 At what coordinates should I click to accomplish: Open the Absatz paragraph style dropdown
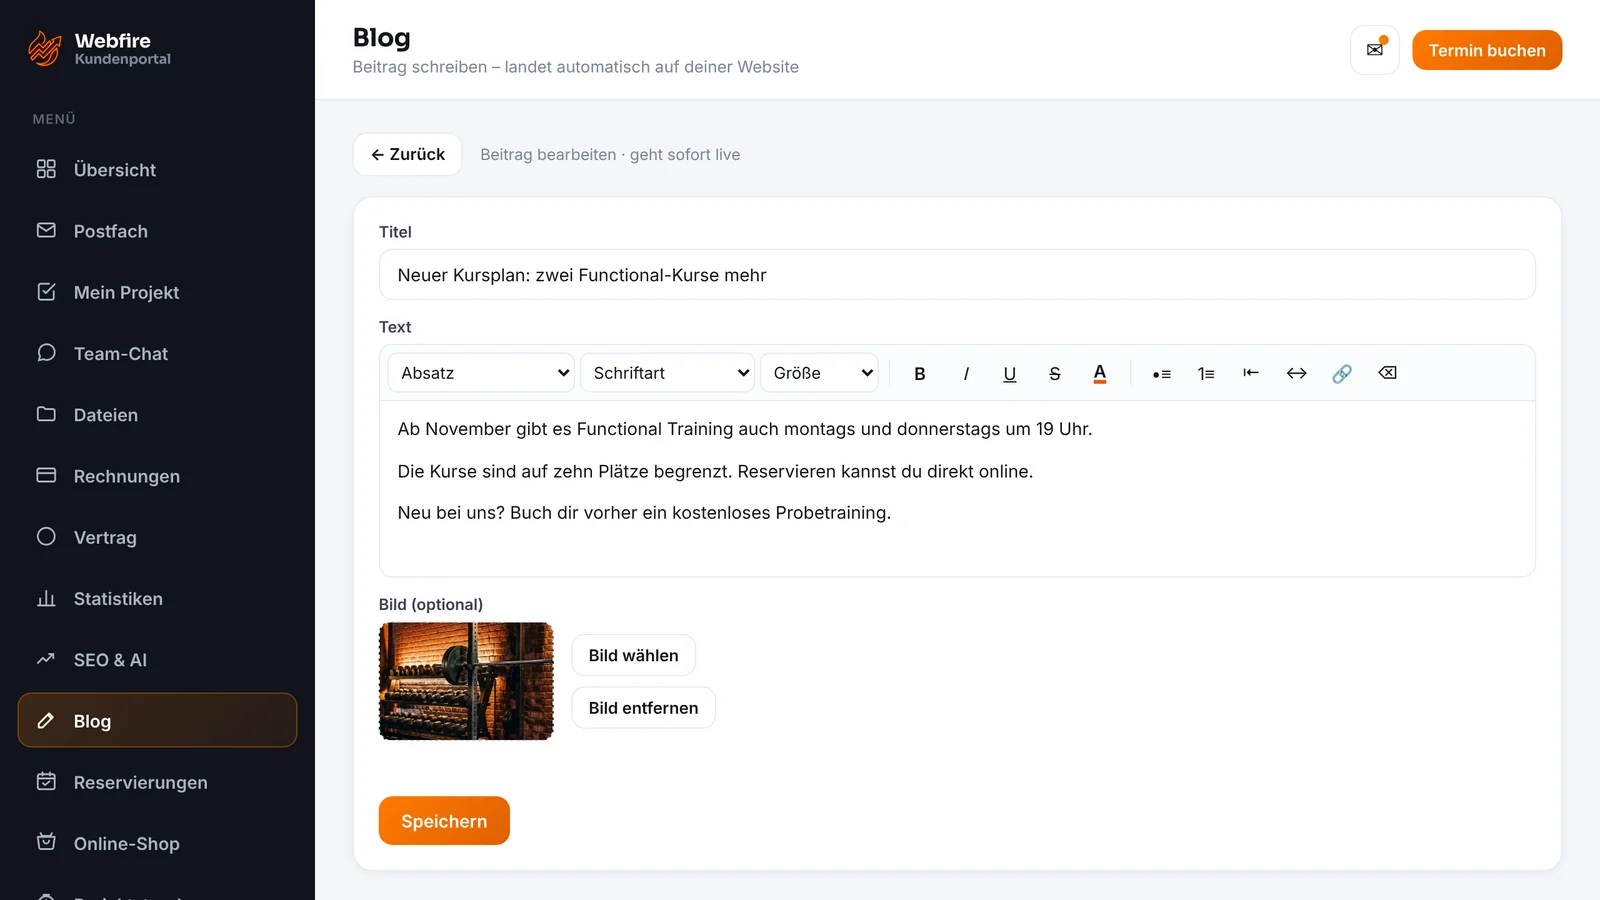pos(481,373)
